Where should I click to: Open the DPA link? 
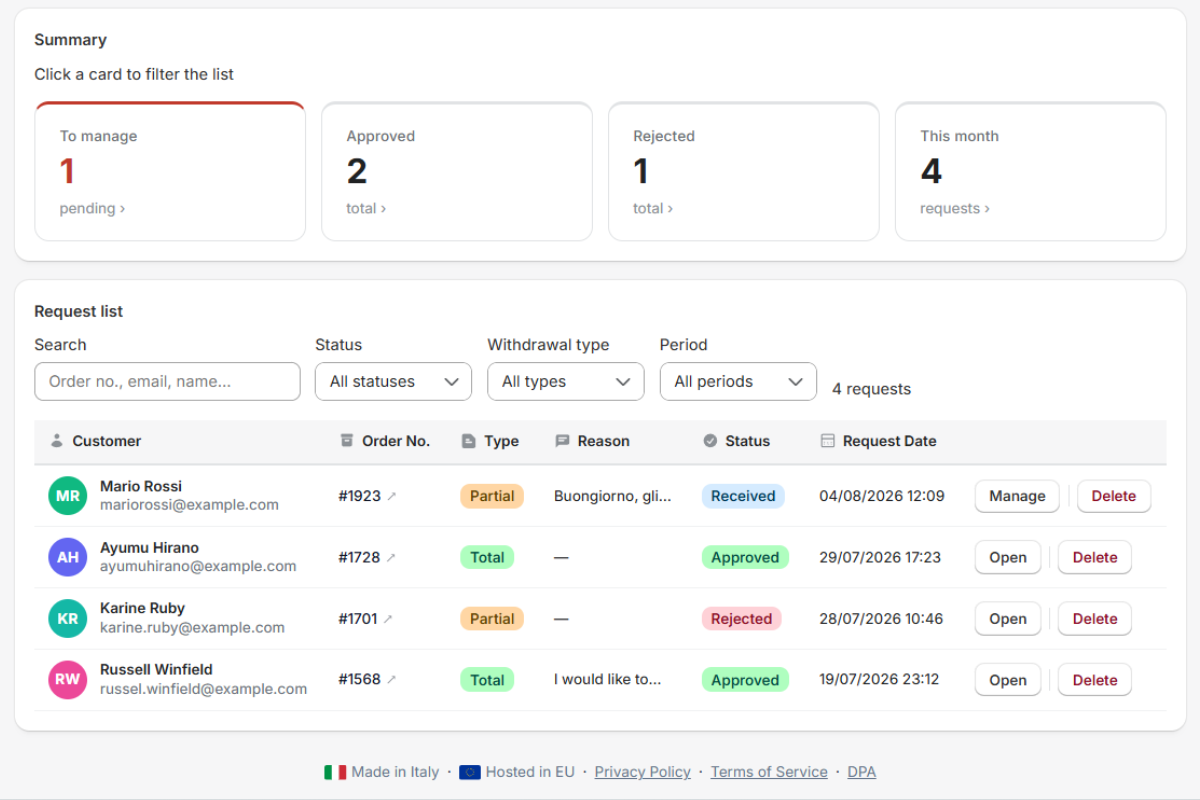coord(862,772)
